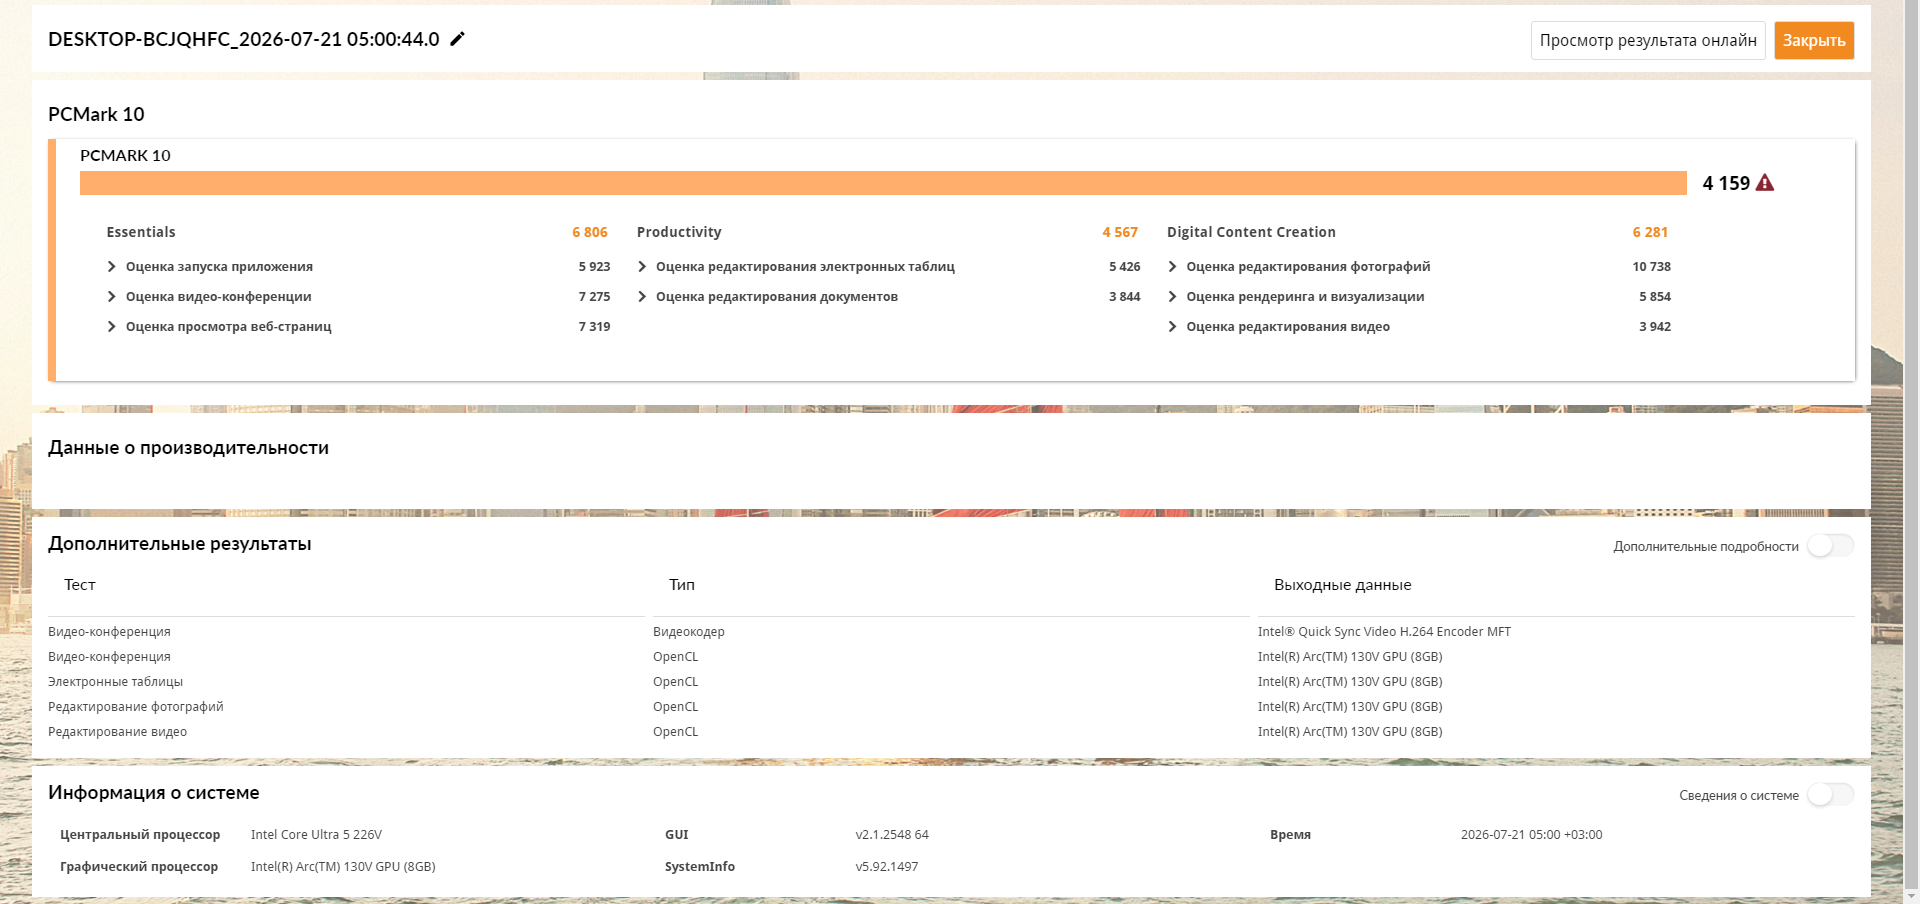Select the Essentials score 6 806

[x=590, y=232]
